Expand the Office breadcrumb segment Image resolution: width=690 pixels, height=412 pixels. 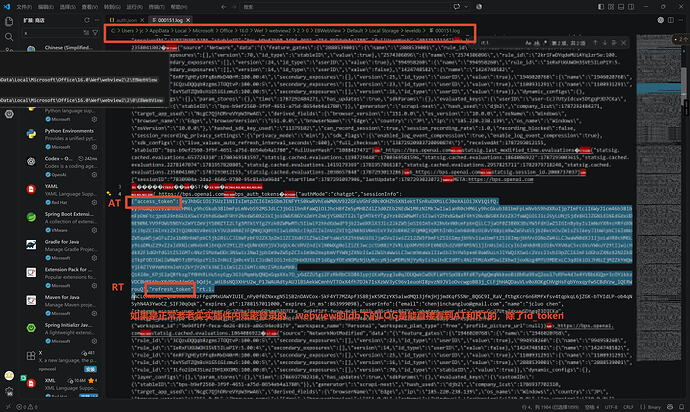226,31
